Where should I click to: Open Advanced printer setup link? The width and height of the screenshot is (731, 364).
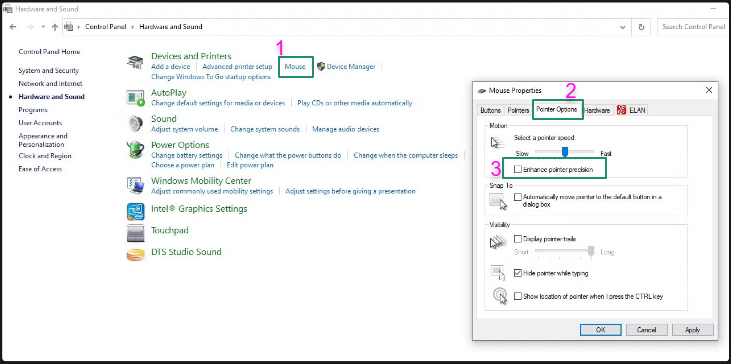click(237, 67)
